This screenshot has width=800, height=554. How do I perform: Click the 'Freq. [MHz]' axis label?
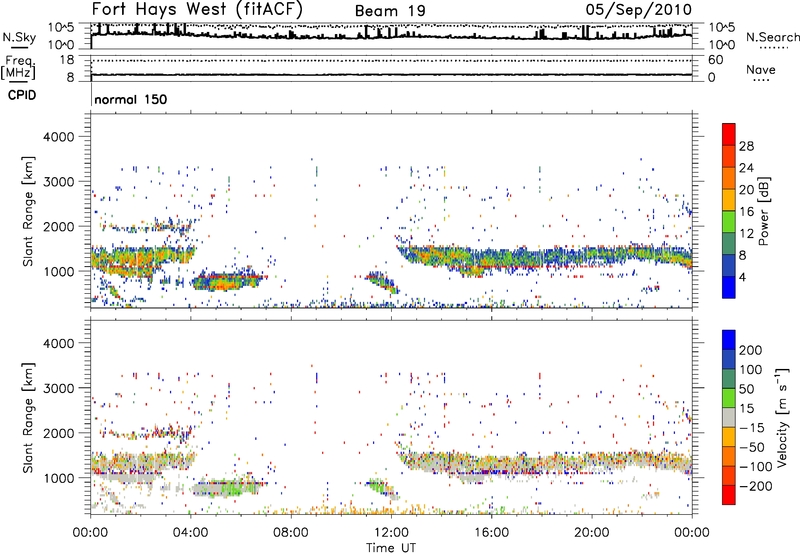click(x=19, y=68)
